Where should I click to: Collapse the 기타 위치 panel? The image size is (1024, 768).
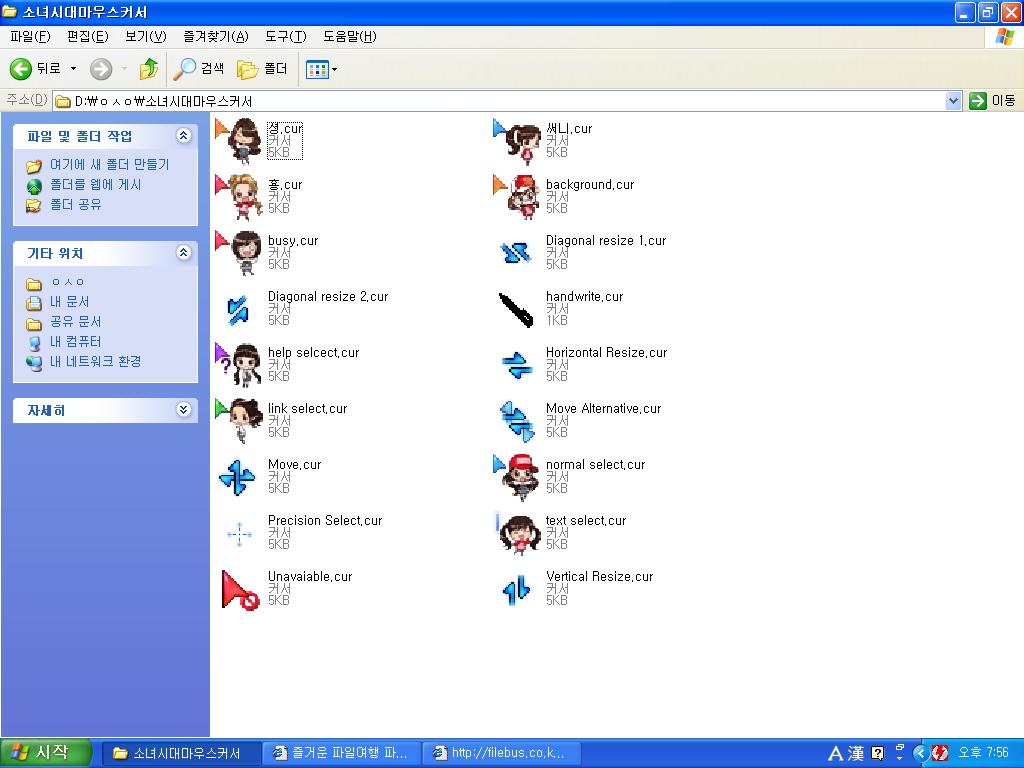pyautogui.click(x=183, y=253)
